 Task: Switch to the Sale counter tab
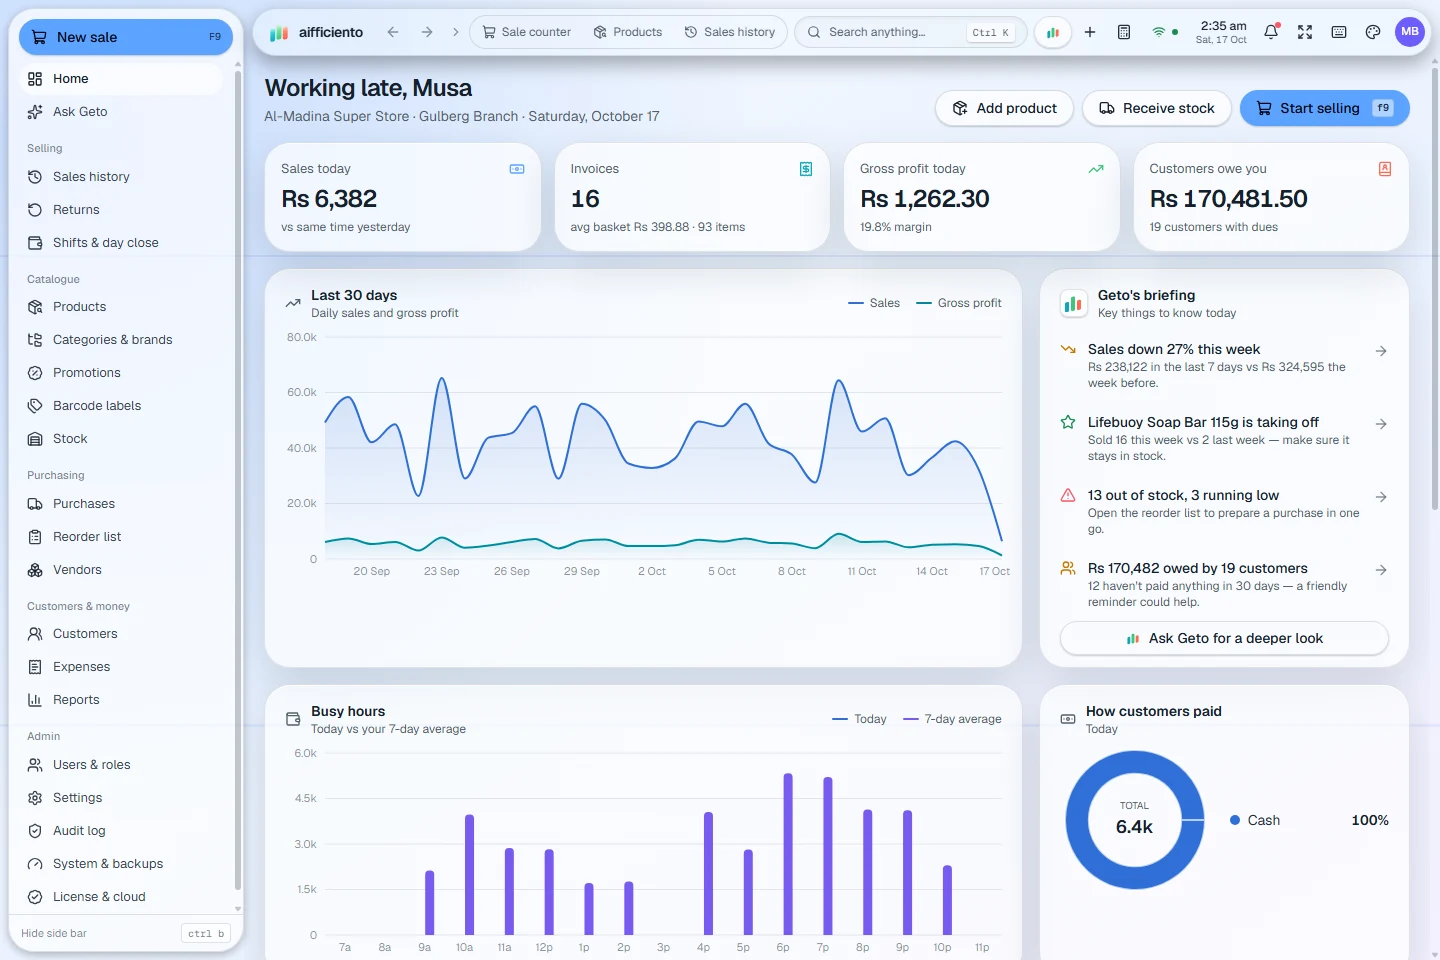pos(527,32)
